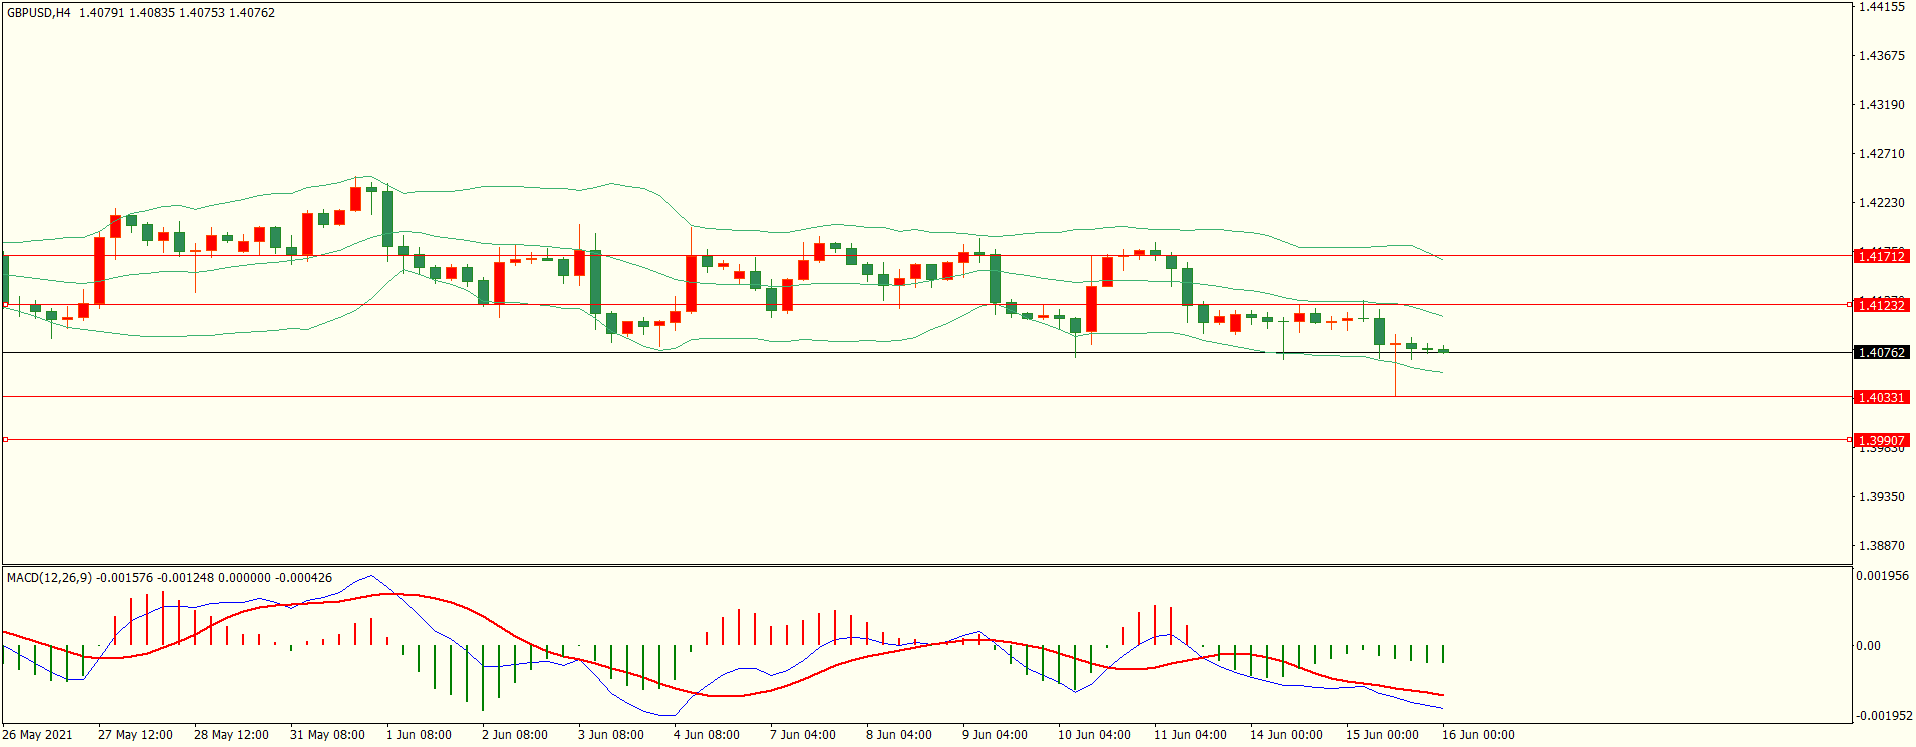This screenshot has height=747, width=1916.
Task: Click the red 1.41232 price tag
Action: pyautogui.click(x=1881, y=305)
